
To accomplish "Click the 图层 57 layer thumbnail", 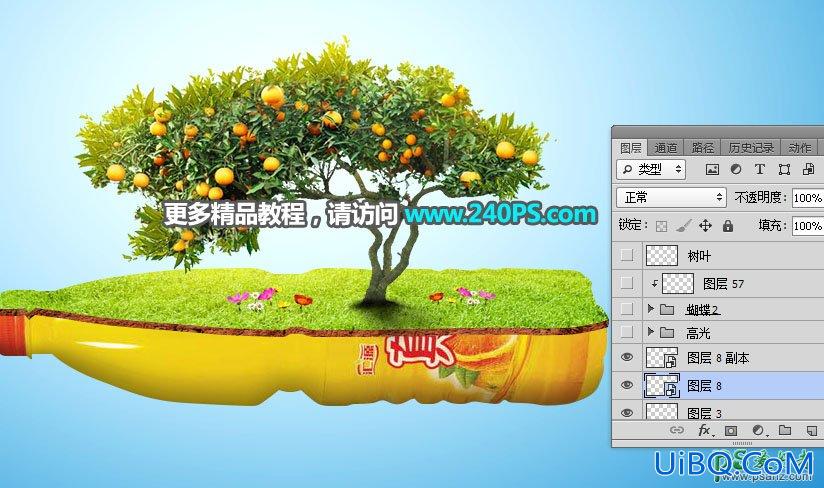I will pos(678,283).
